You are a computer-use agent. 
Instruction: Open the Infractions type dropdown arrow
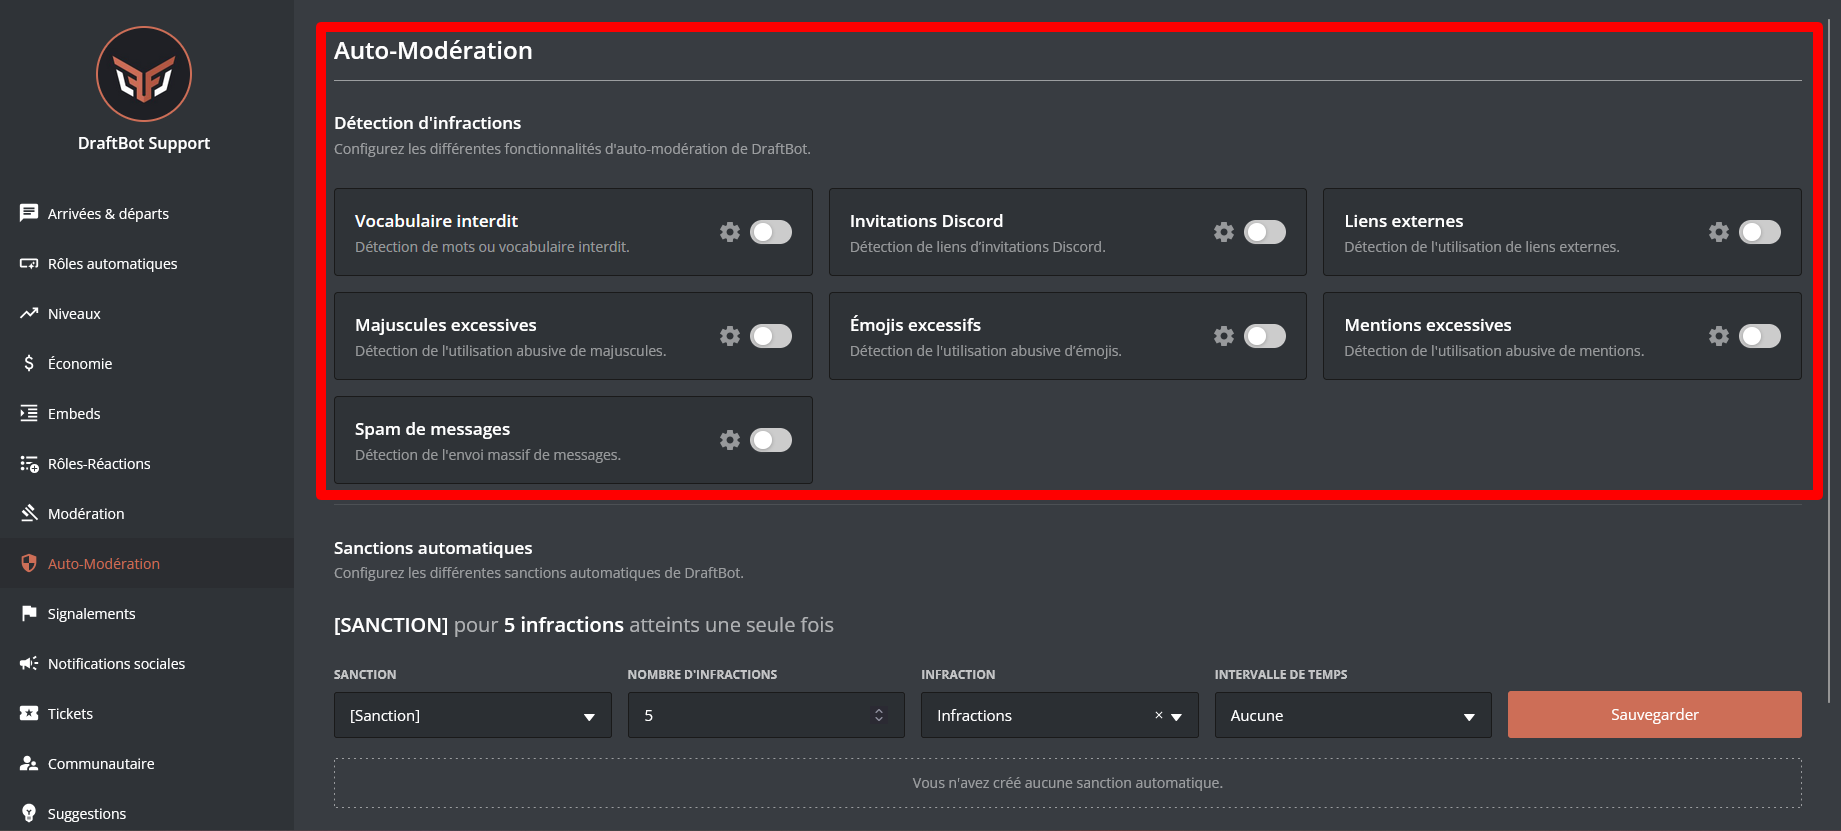click(1177, 716)
